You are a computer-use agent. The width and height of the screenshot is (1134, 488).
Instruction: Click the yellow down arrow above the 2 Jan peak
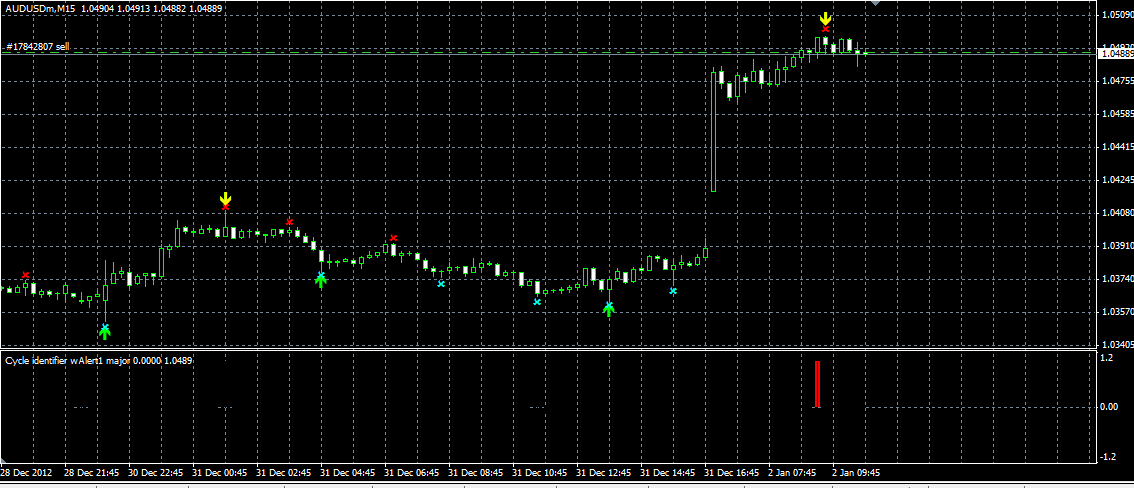tap(825, 18)
